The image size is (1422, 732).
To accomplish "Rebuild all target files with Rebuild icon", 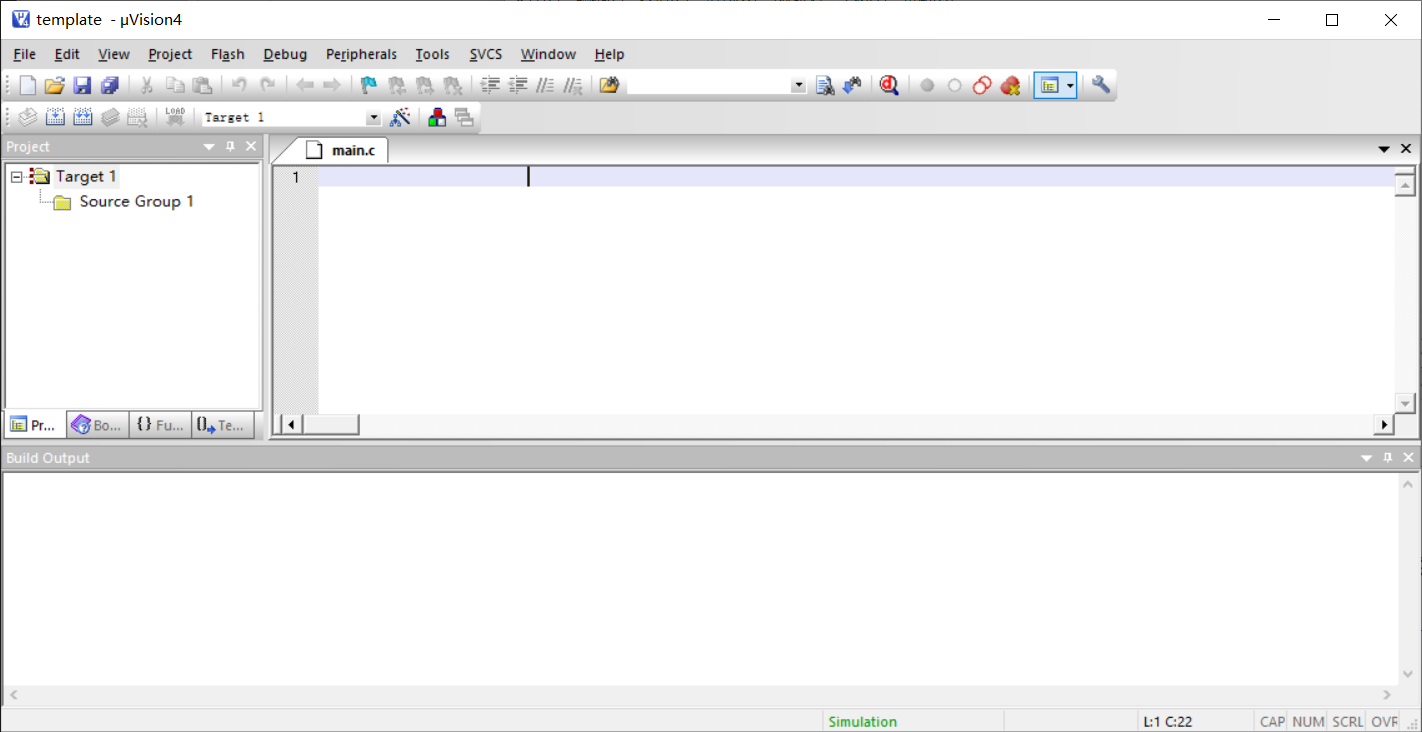I will click(82, 117).
